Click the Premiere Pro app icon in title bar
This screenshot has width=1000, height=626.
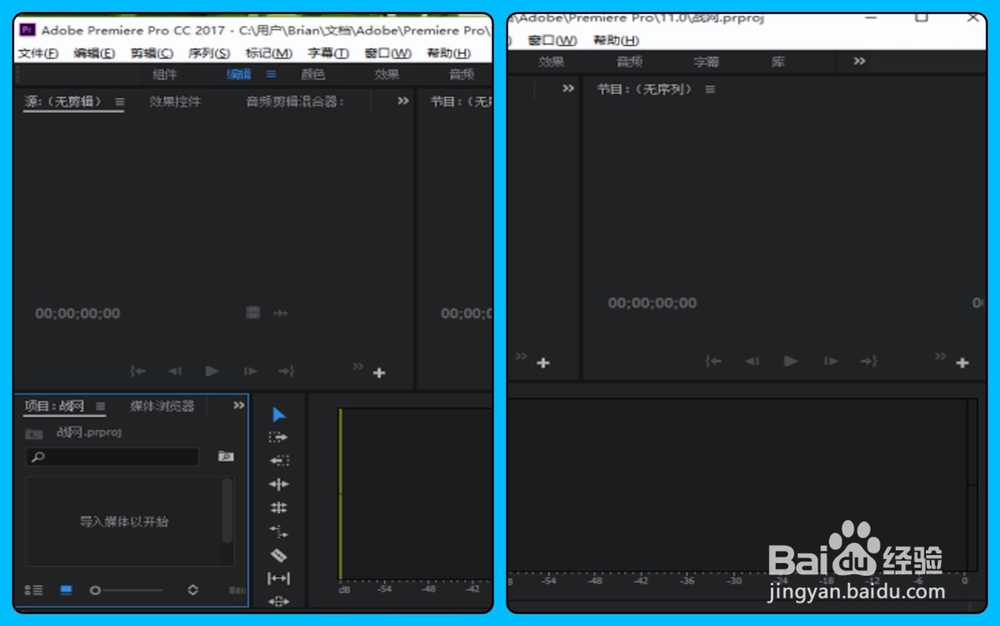(27, 30)
